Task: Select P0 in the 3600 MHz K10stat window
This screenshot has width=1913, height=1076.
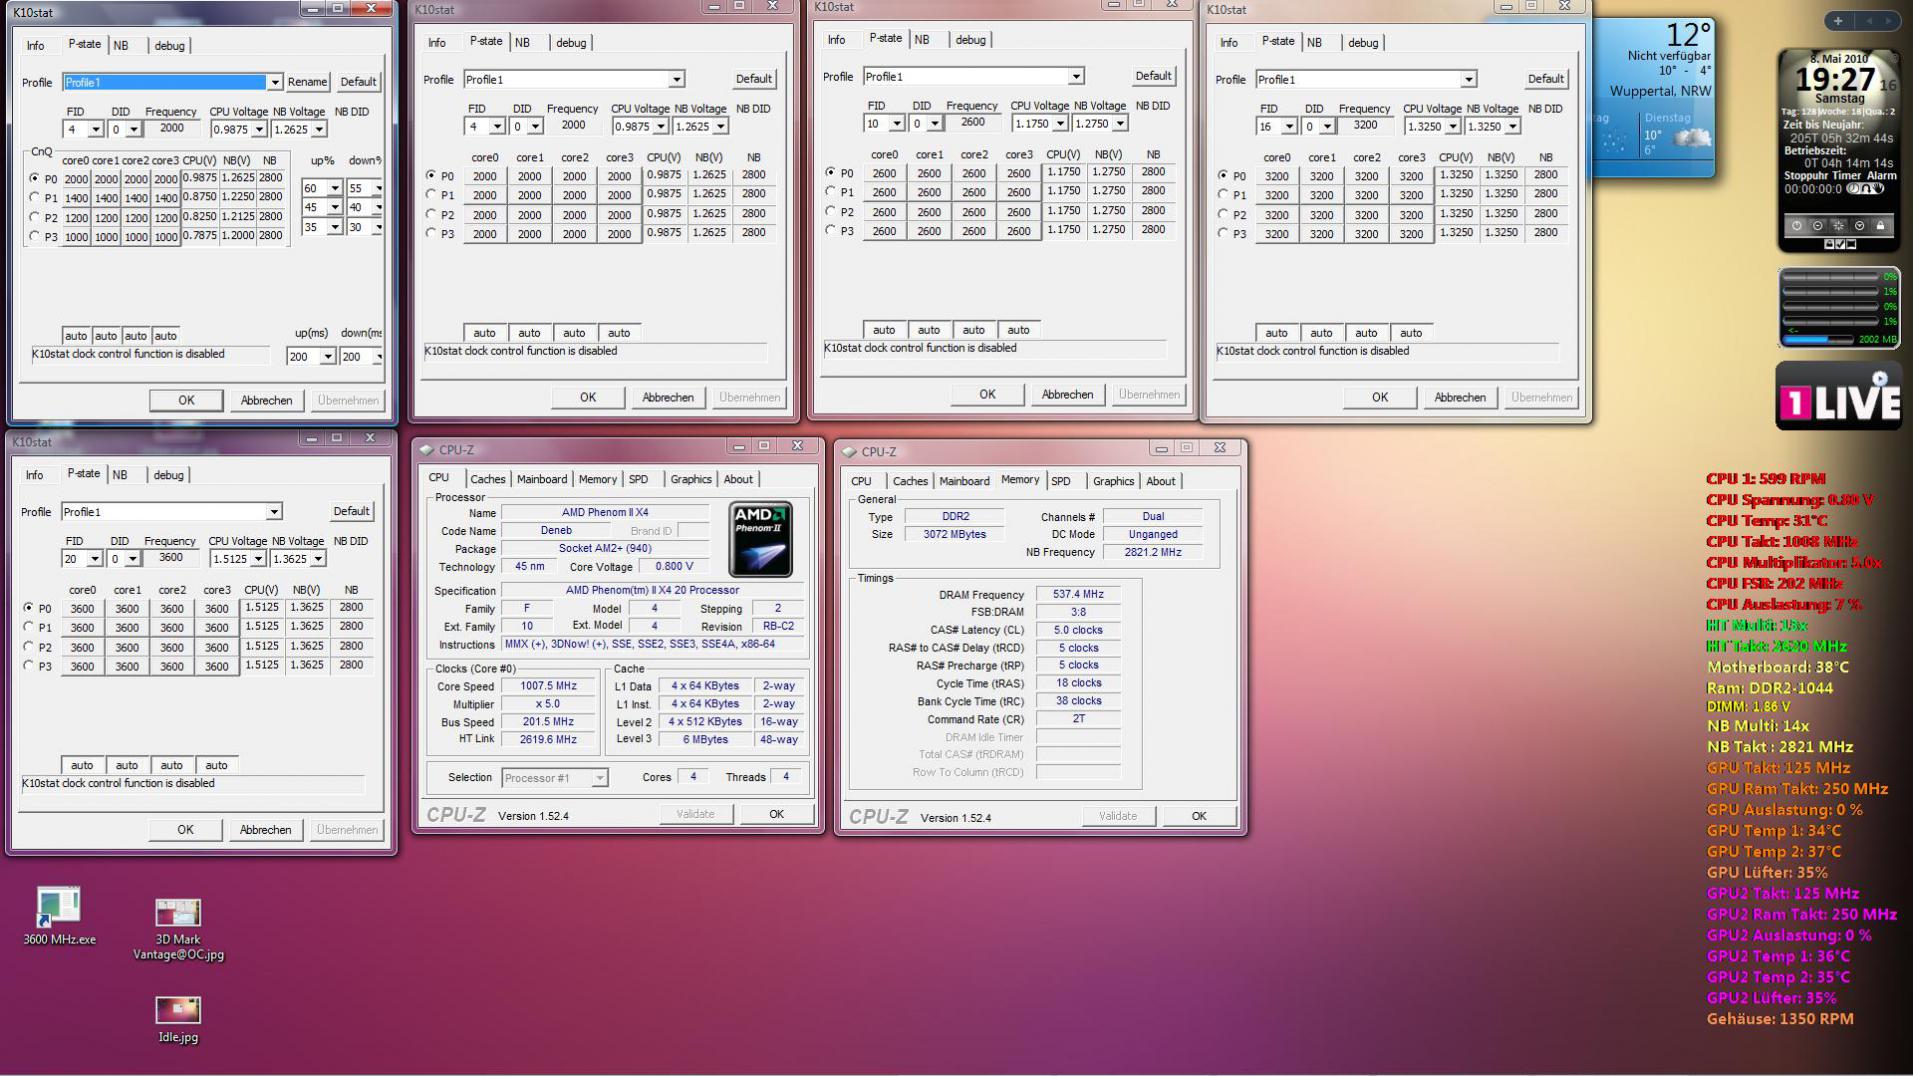Action: tap(28, 607)
